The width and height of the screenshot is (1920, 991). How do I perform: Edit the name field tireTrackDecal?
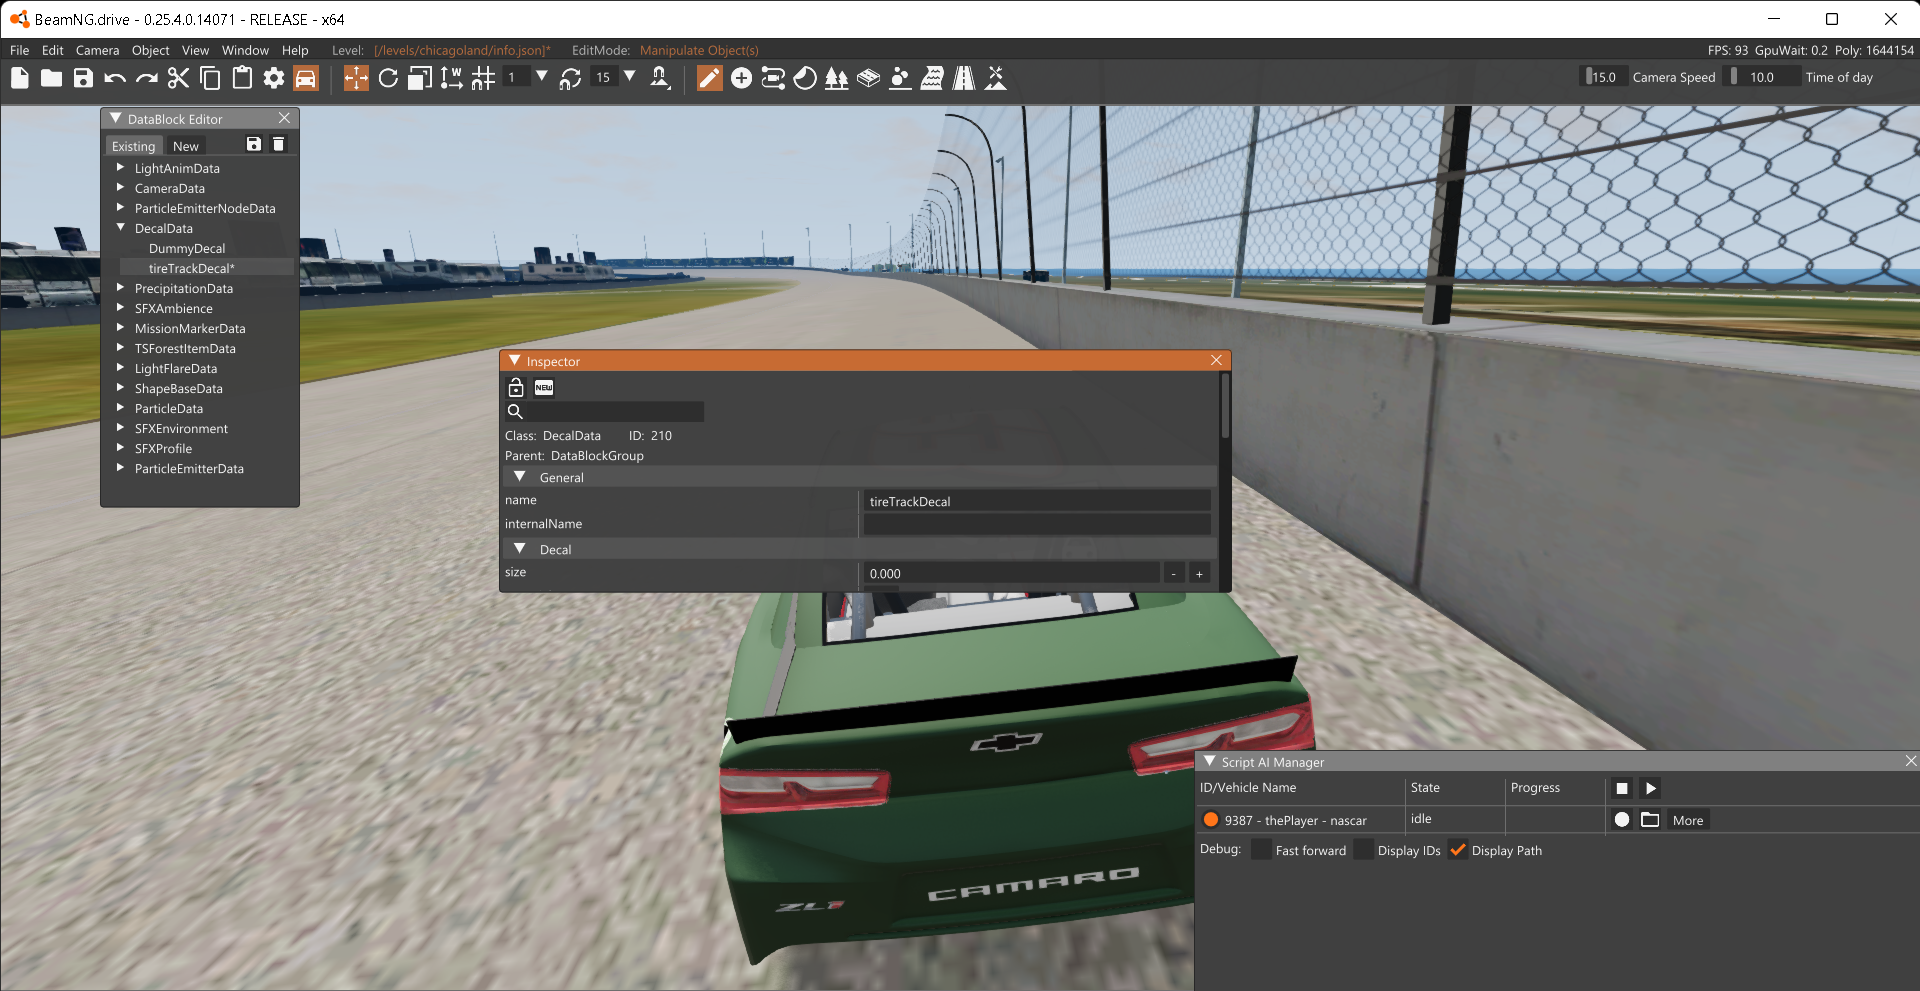coord(1036,501)
